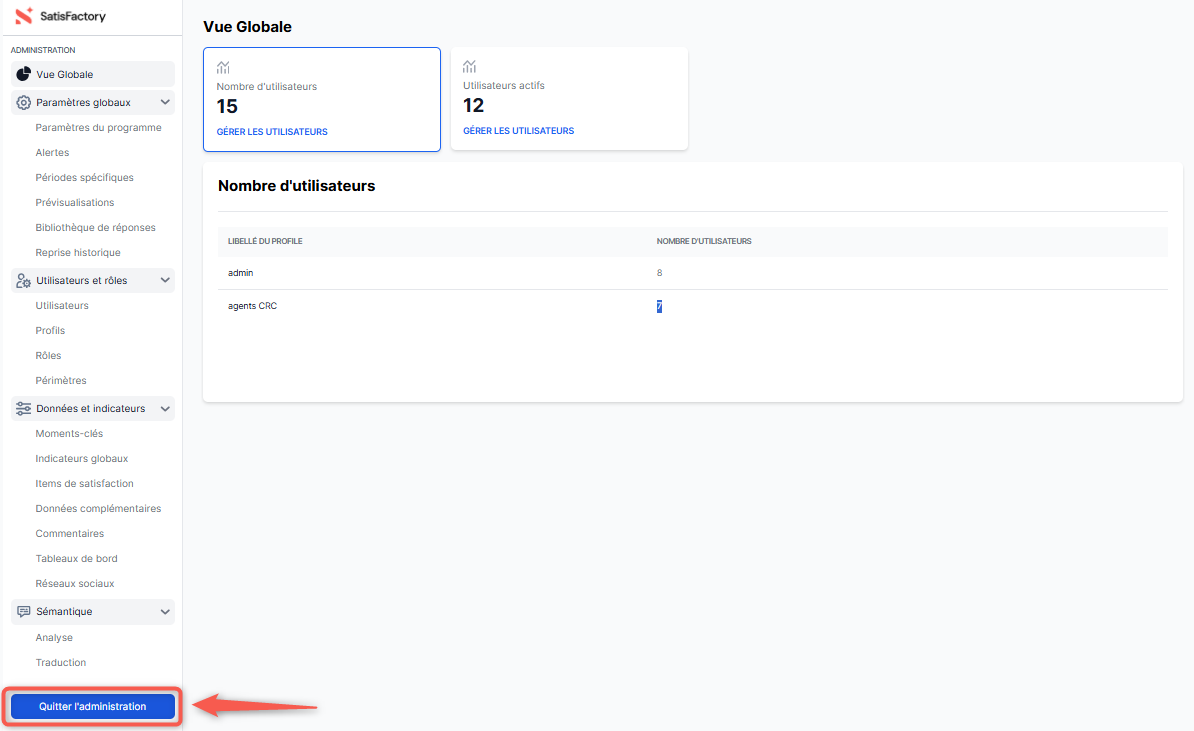
Task: Select the agents CRC profile row
Action: tap(252, 306)
